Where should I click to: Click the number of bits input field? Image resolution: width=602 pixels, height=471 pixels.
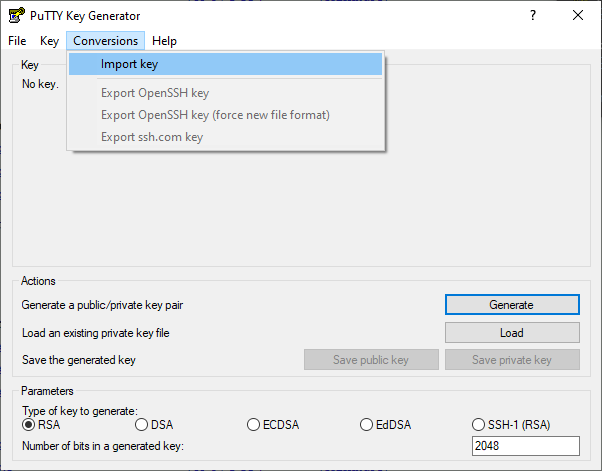tap(526, 446)
